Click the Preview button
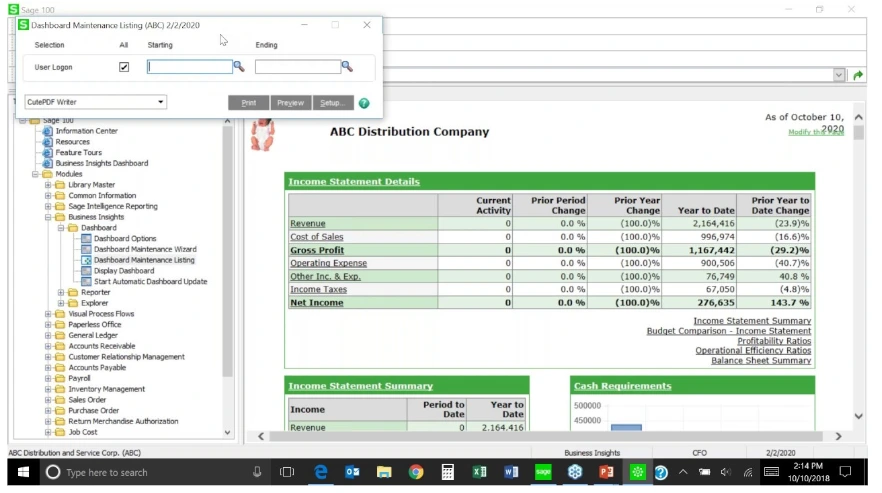The height and width of the screenshot is (493, 882). tap(290, 102)
